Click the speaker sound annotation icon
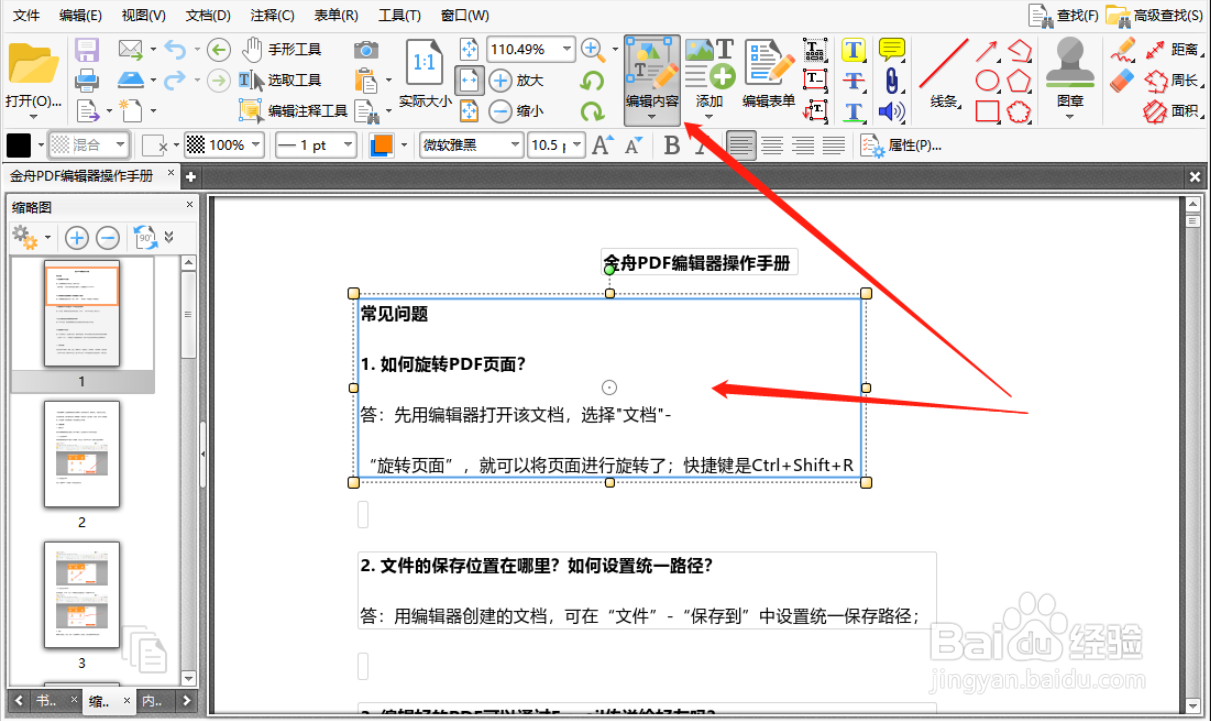The width and height of the screenshot is (1211, 721). coord(891,111)
